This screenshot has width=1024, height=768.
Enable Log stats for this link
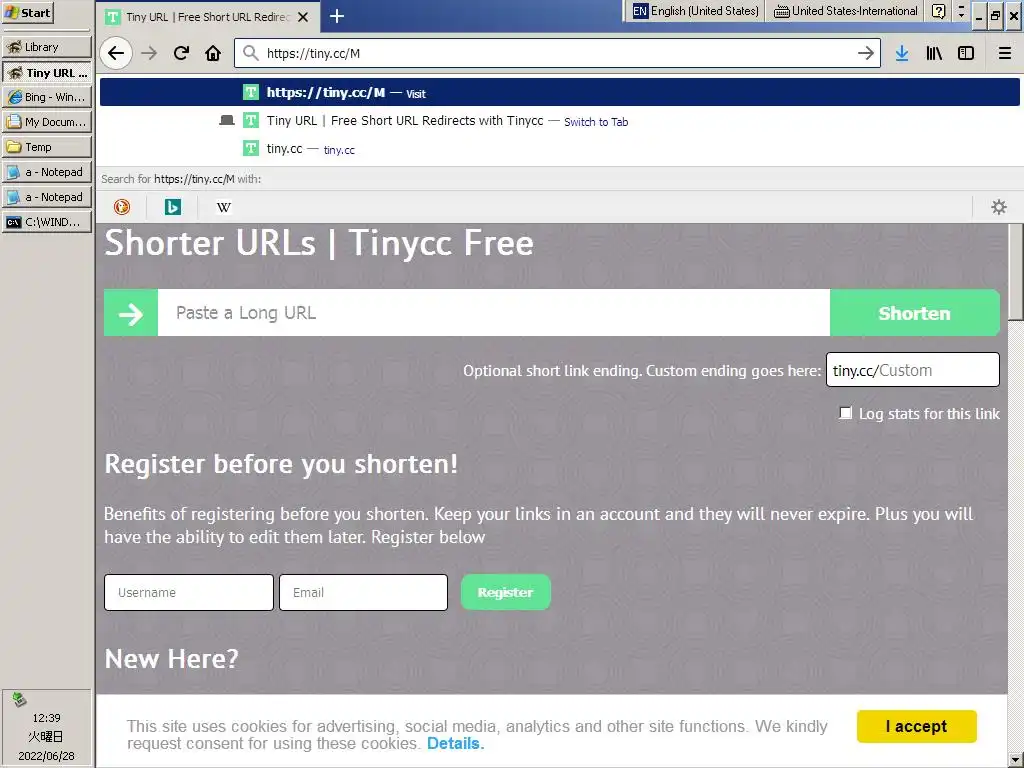point(845,413)
